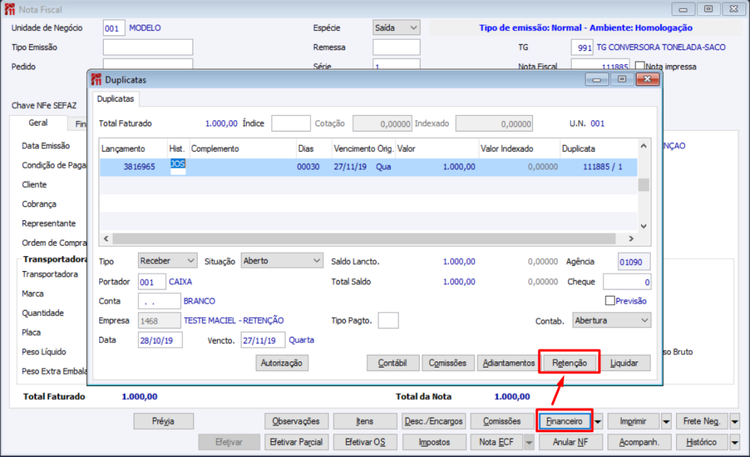Open the arrow menu beside Financeiro button
The image size is (750, 457).
click(x=598, y=421)
